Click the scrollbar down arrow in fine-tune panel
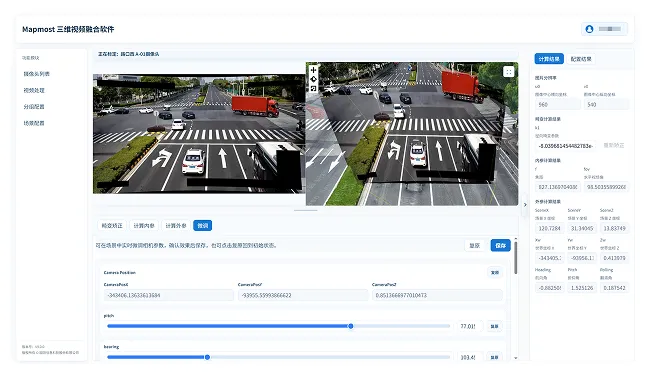This screenshot has height=374, width=650. point(516,358)
